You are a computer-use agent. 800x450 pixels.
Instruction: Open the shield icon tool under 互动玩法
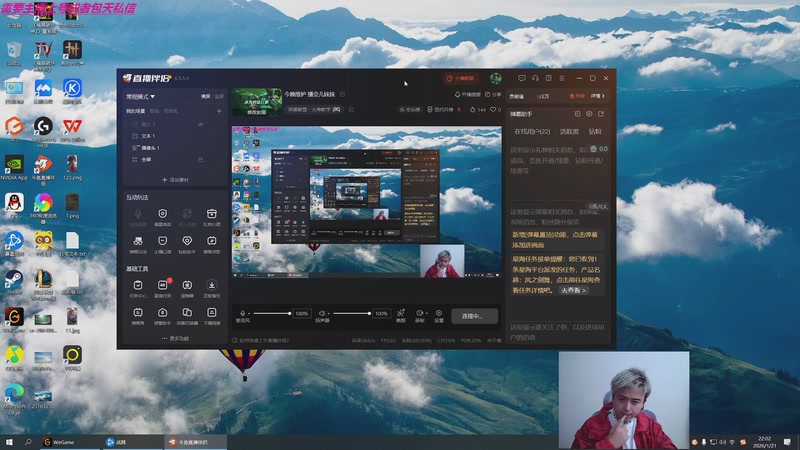[x=163, y=214]
